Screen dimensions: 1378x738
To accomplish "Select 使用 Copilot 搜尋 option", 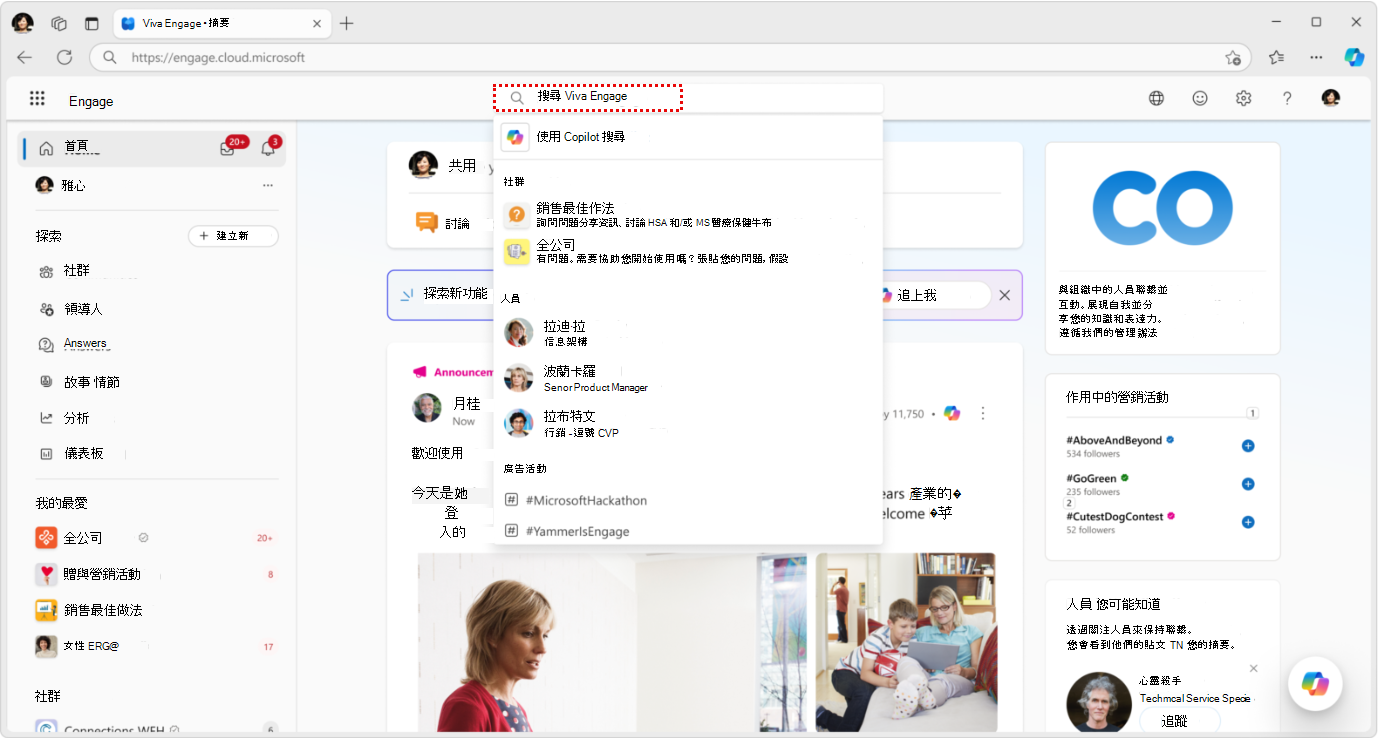I will point(688,137).
